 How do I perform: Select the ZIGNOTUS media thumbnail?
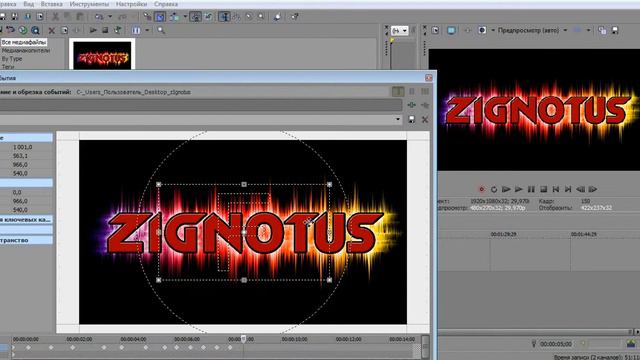point(102,55)
